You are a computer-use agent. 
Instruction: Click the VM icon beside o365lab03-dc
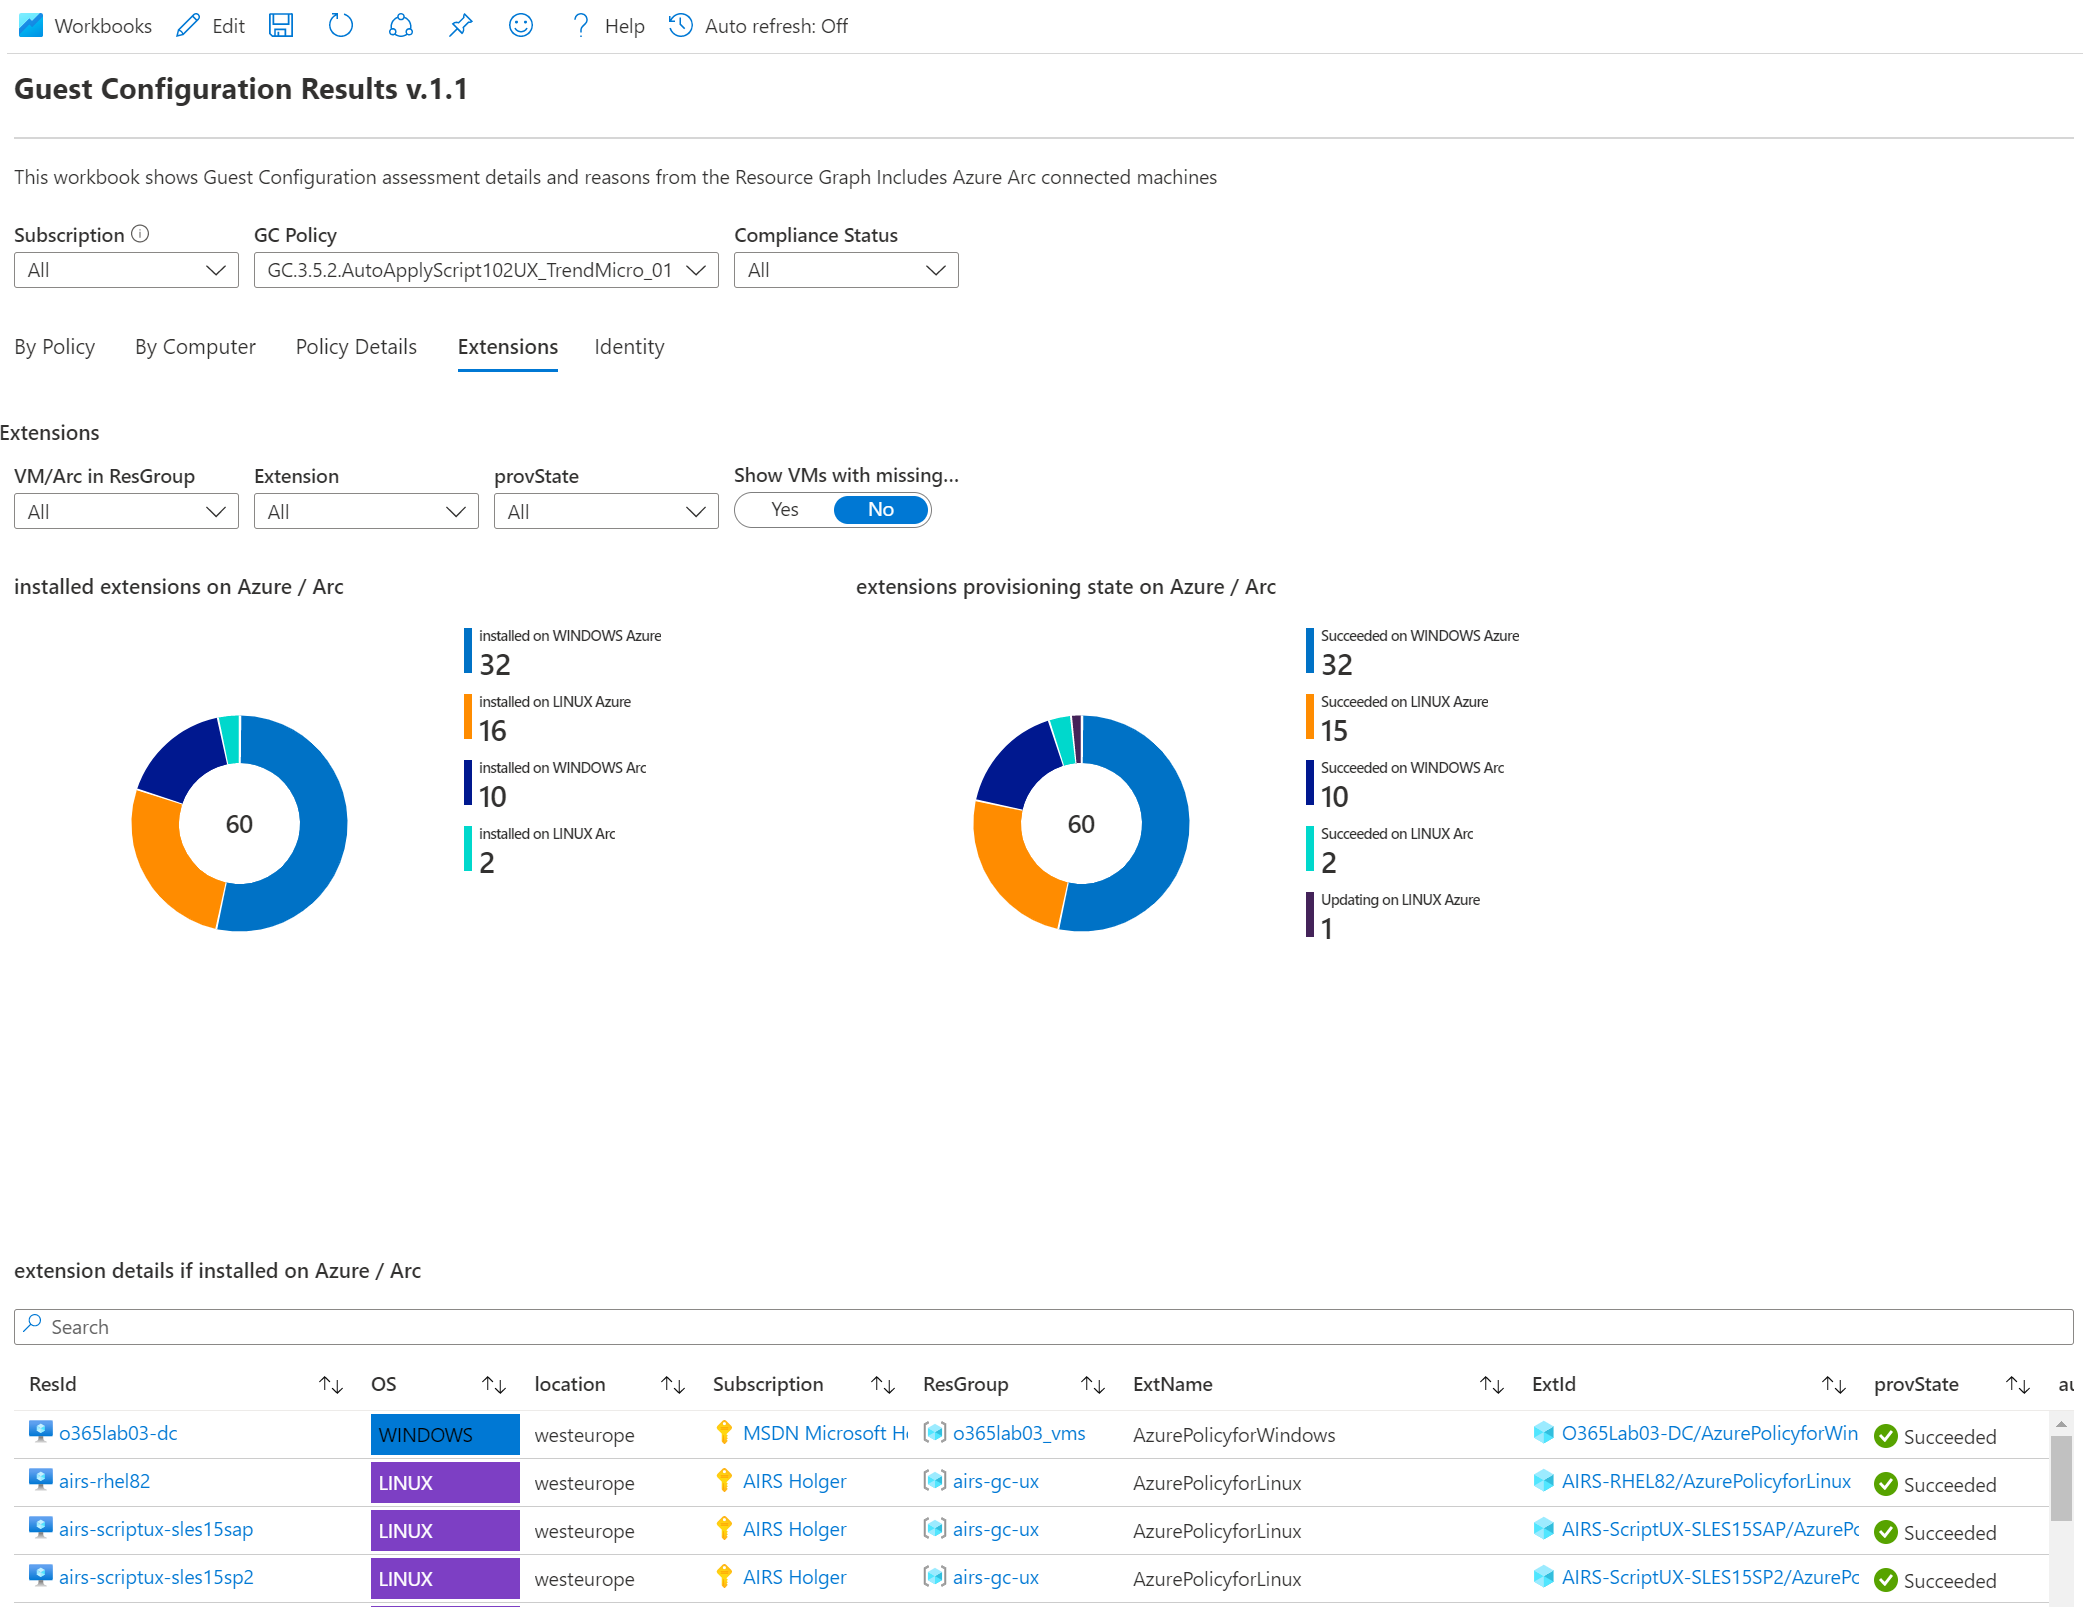[40, 1432]
